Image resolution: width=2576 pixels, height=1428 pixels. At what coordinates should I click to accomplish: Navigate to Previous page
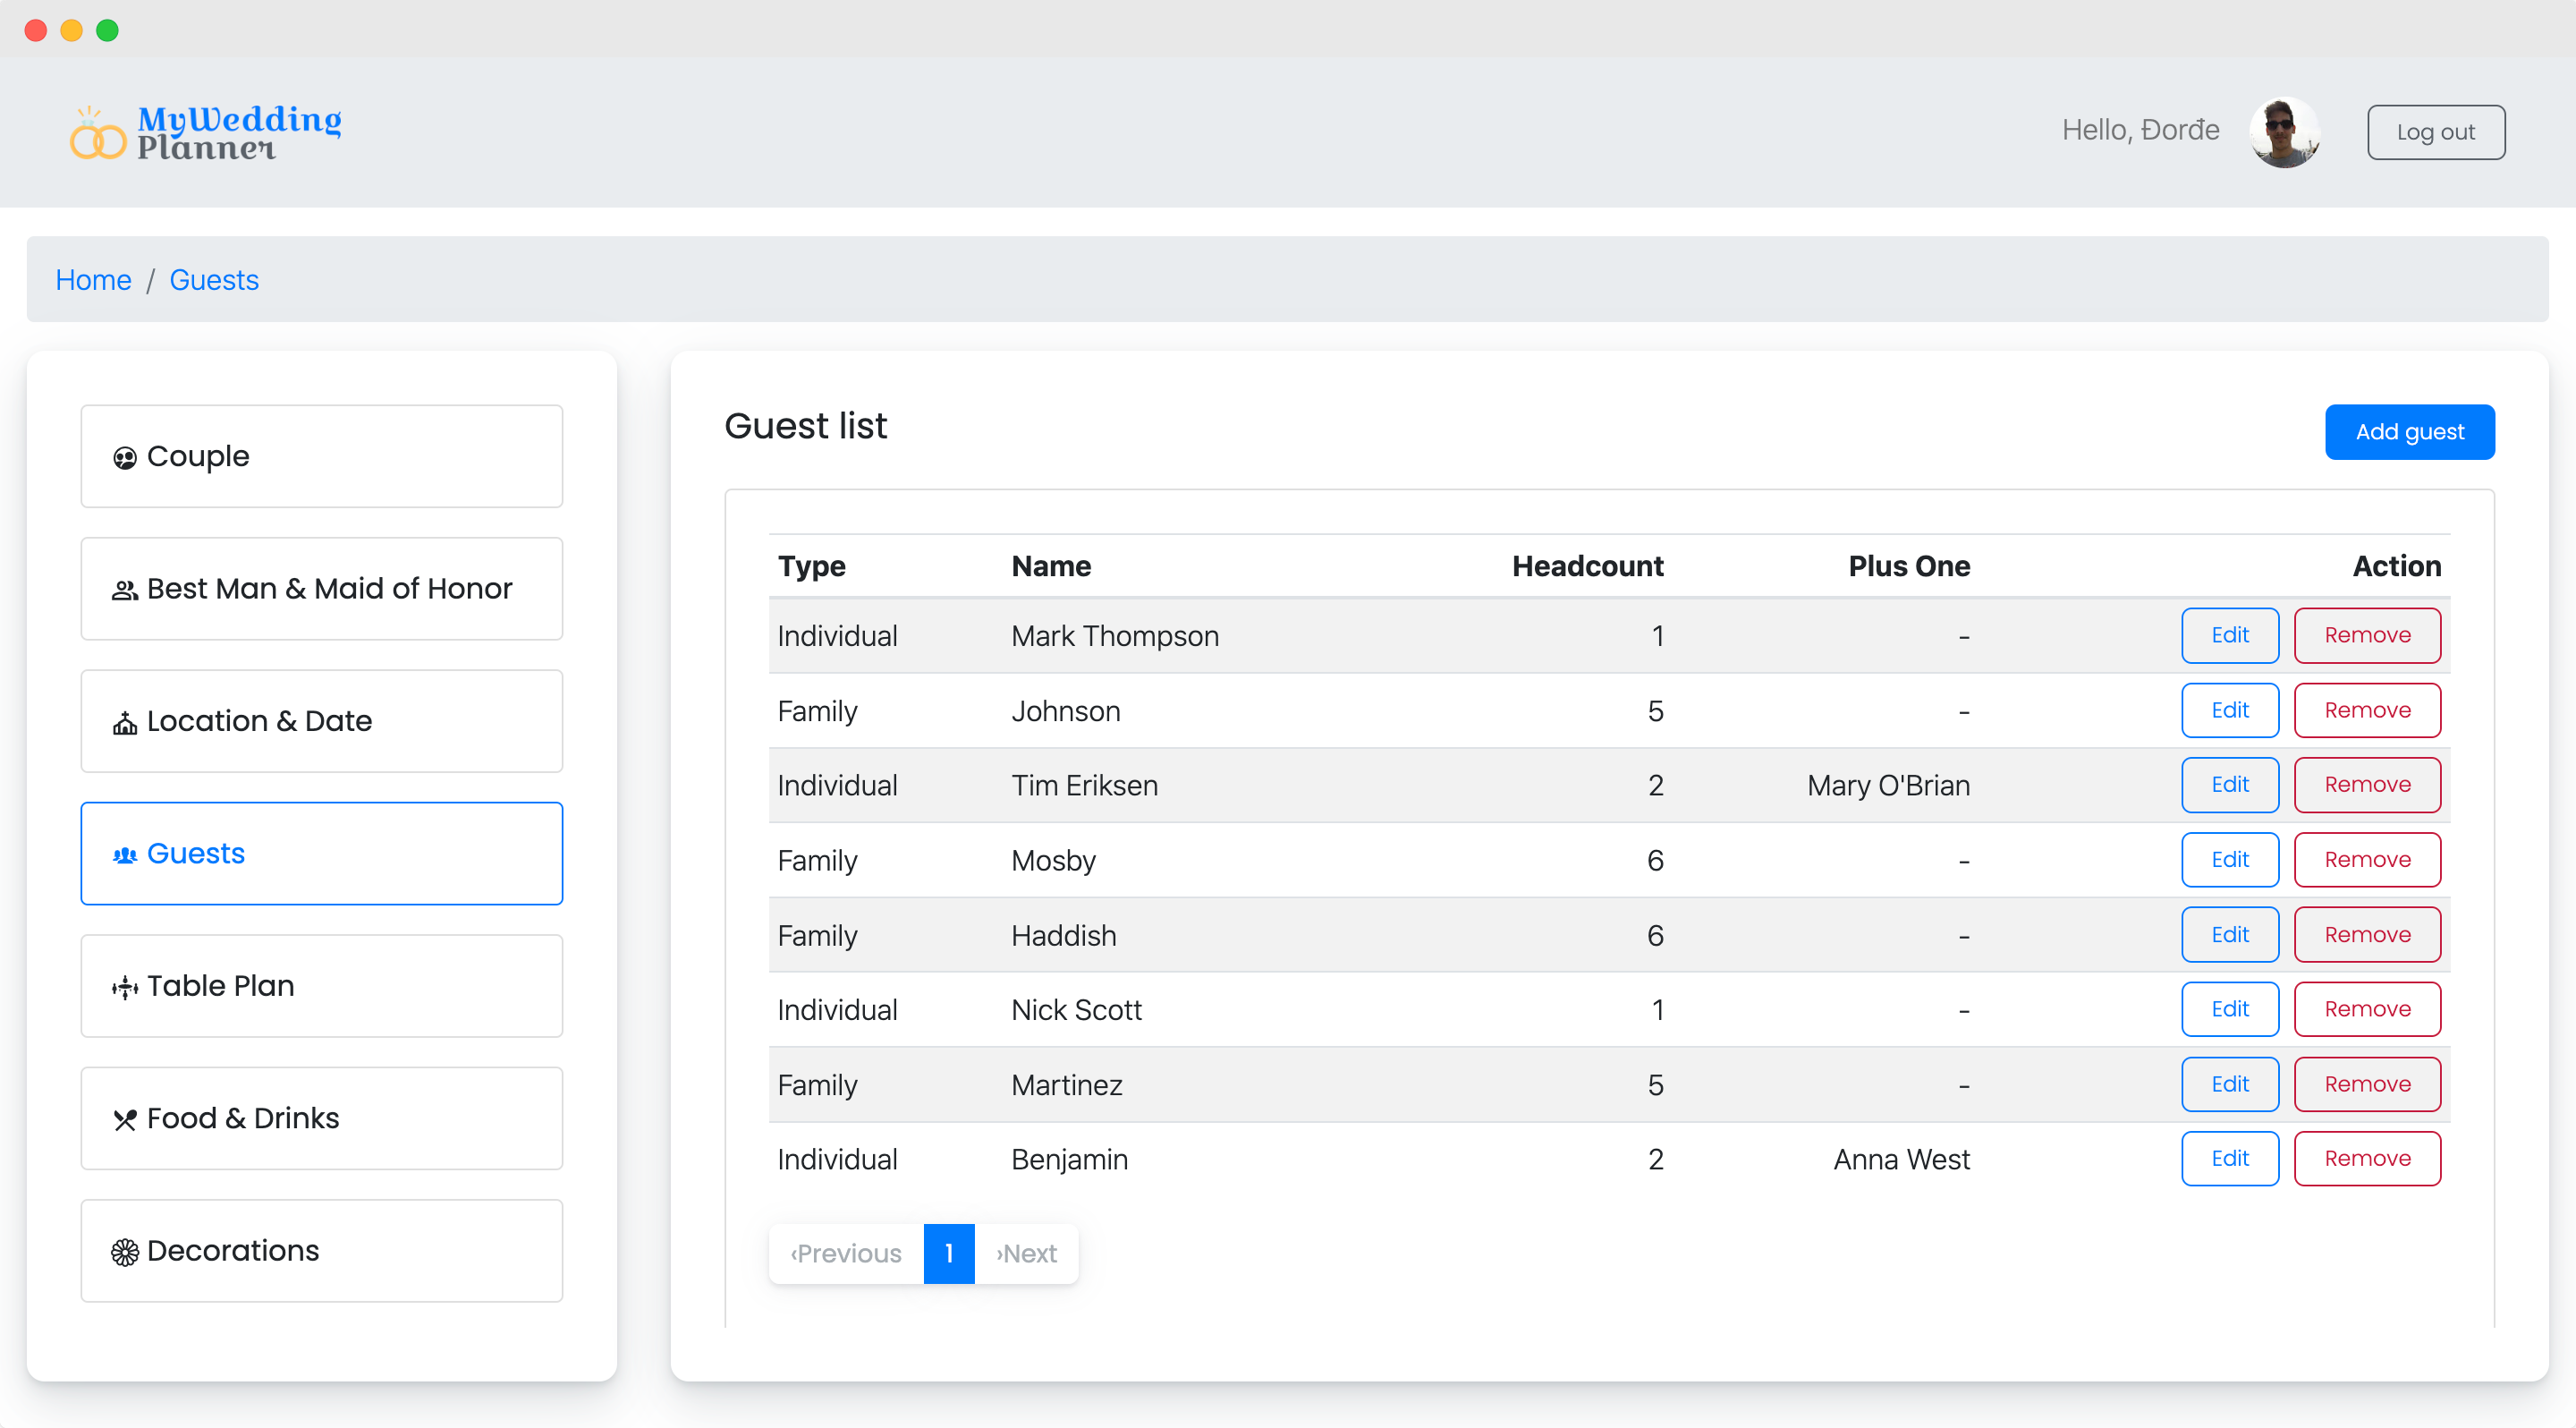click(847, 1252)
